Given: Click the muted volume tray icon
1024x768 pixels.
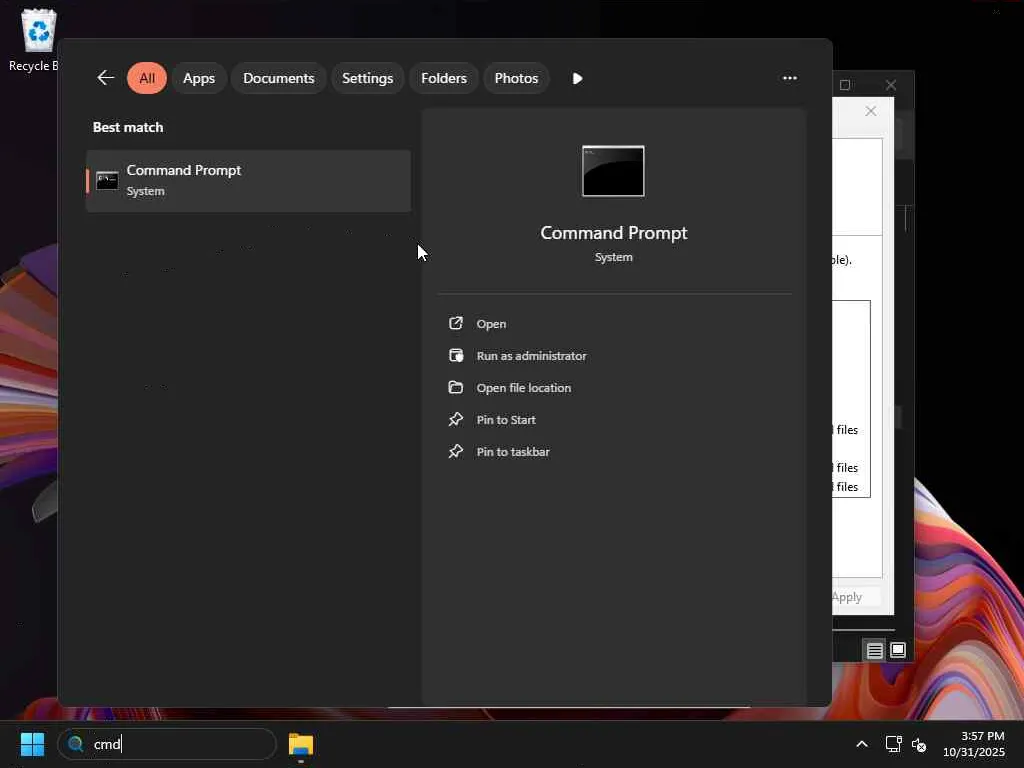Looking at the screenshot, I should click(x=919, y=744).
